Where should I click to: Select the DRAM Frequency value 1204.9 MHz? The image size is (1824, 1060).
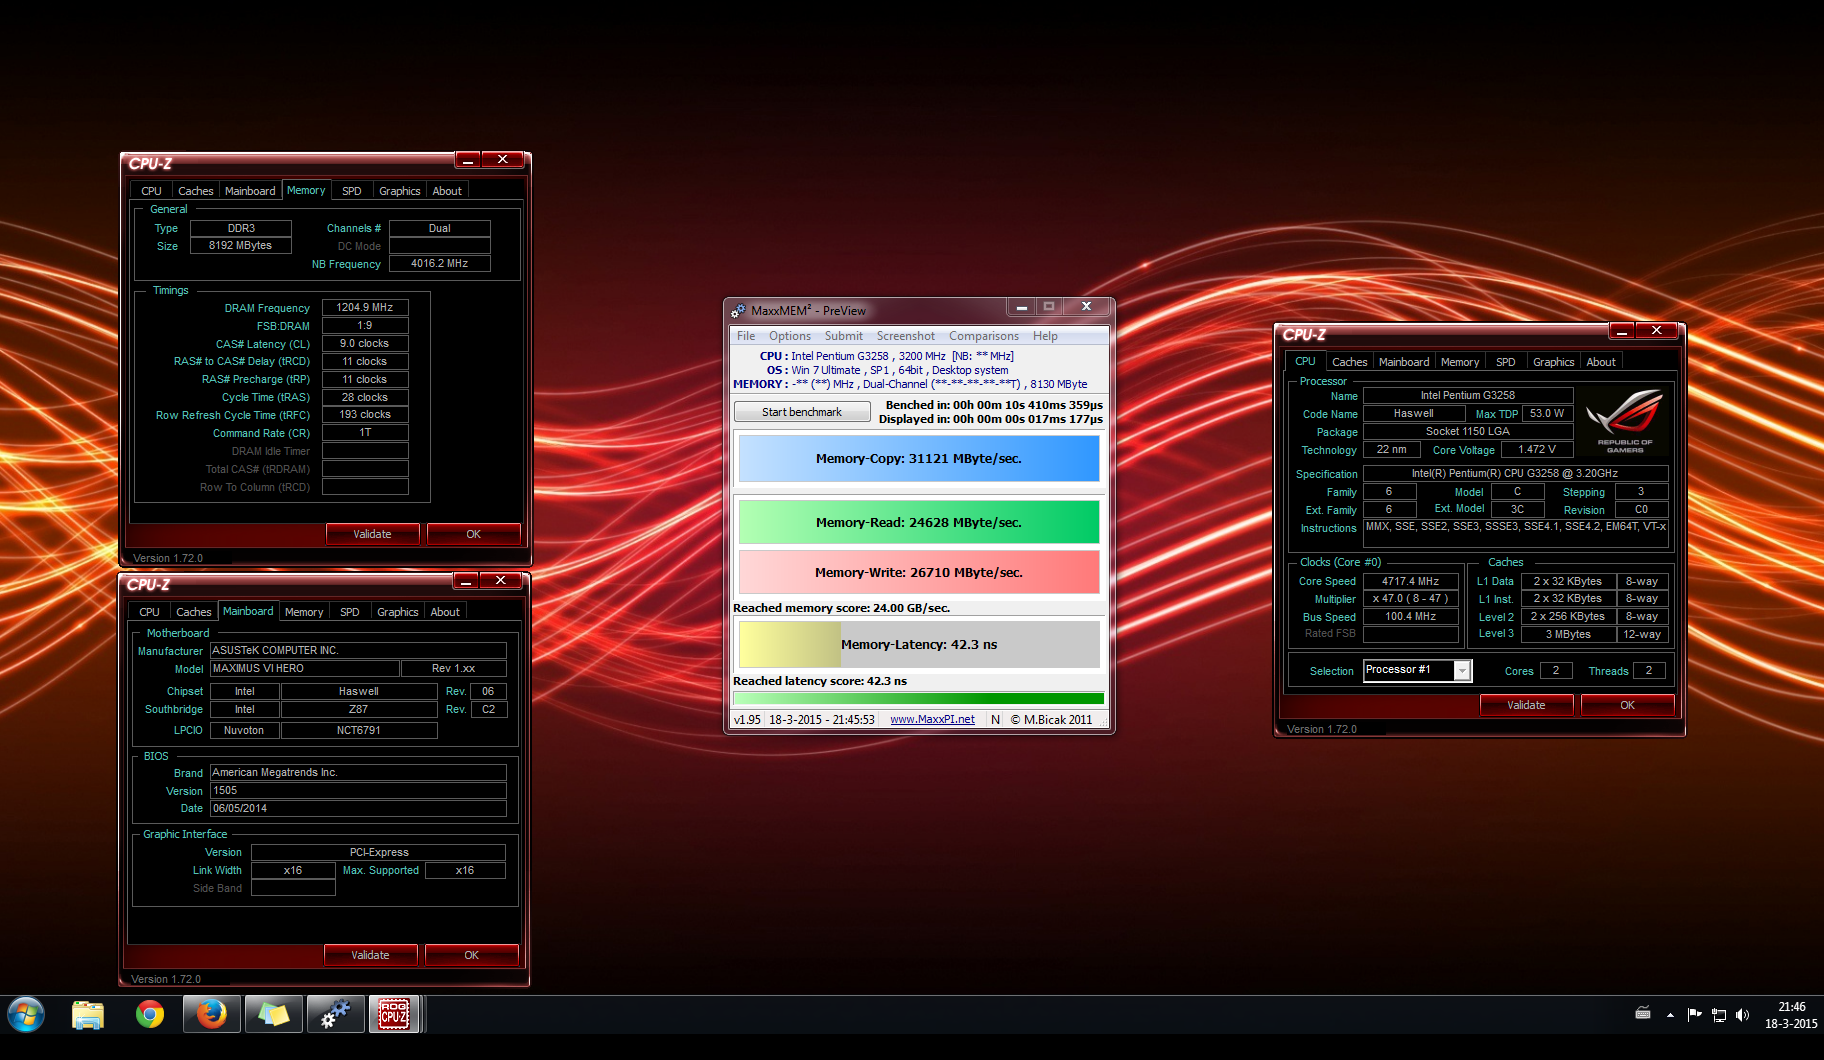(365, 308)
